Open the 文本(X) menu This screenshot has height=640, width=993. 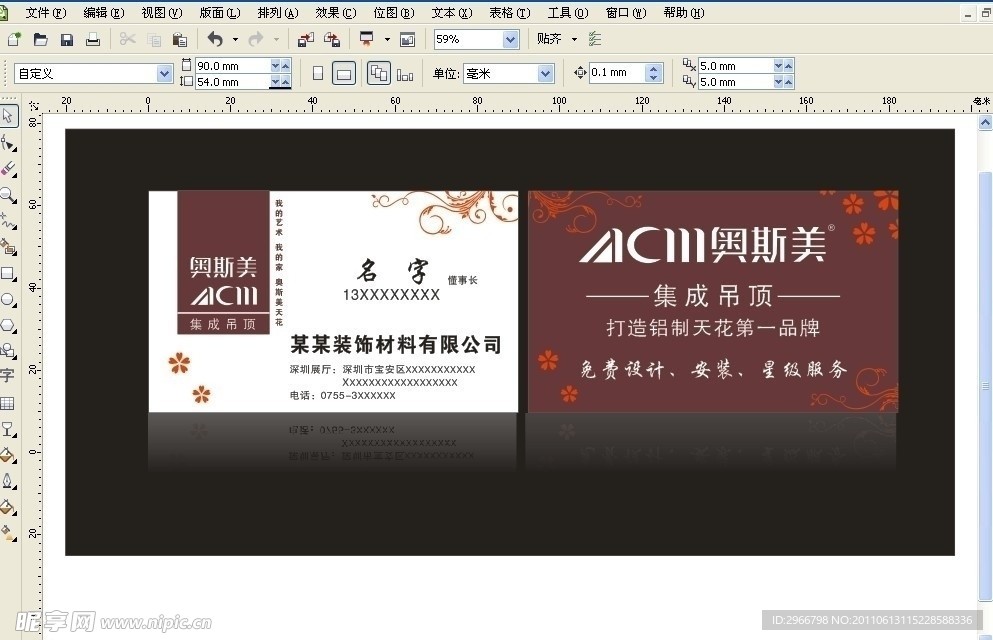pyautogui.click(x=452, y=13)
